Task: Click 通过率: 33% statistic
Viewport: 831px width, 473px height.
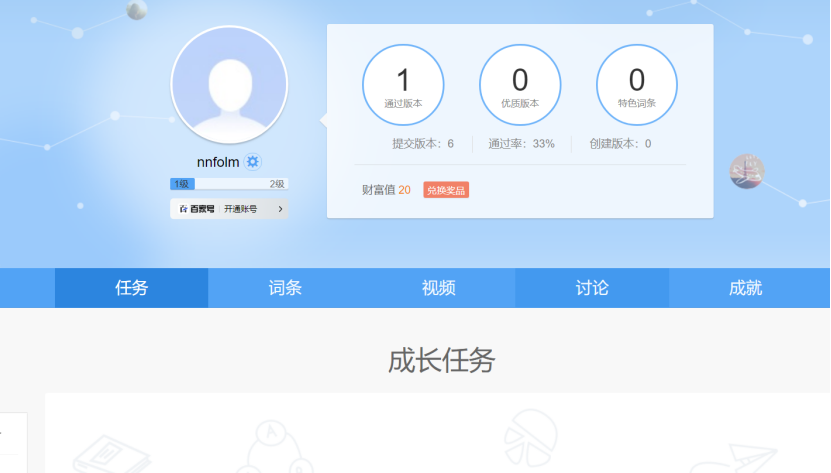Action: 521,144
